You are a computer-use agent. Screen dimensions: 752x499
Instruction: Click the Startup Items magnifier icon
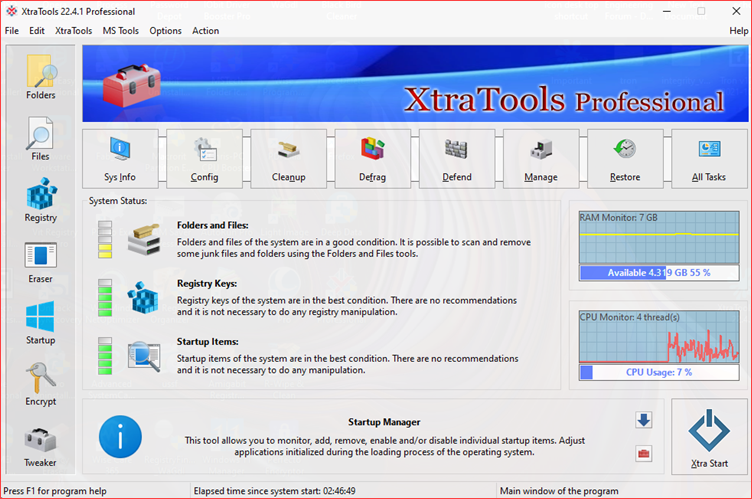coord(144,356)
